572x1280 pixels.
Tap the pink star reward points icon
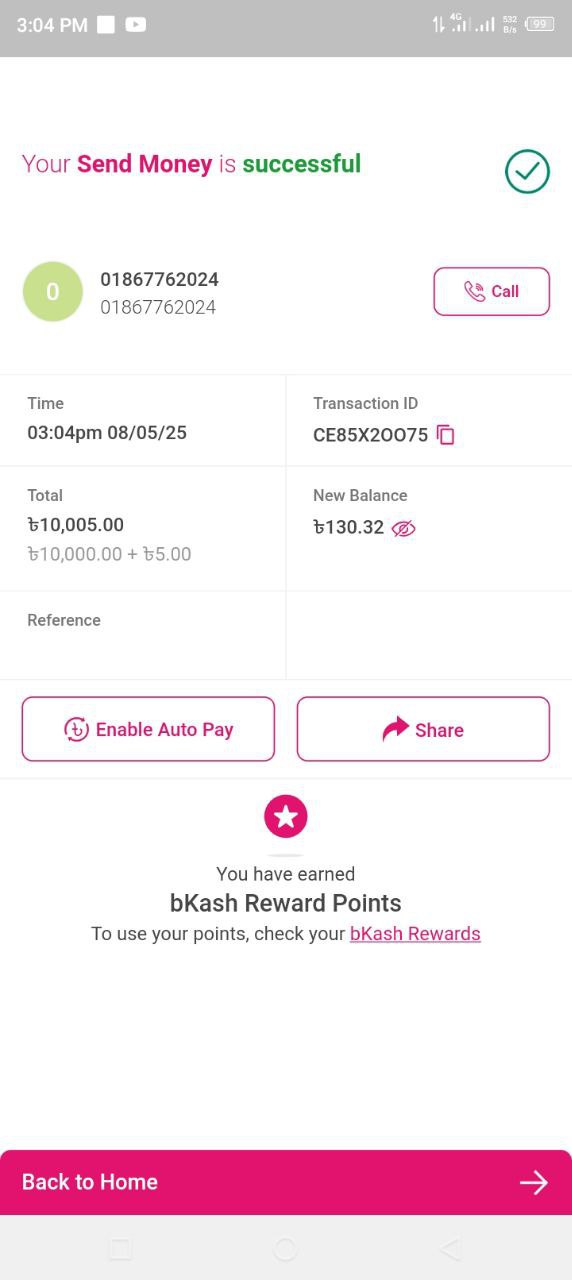click(286, 817)
